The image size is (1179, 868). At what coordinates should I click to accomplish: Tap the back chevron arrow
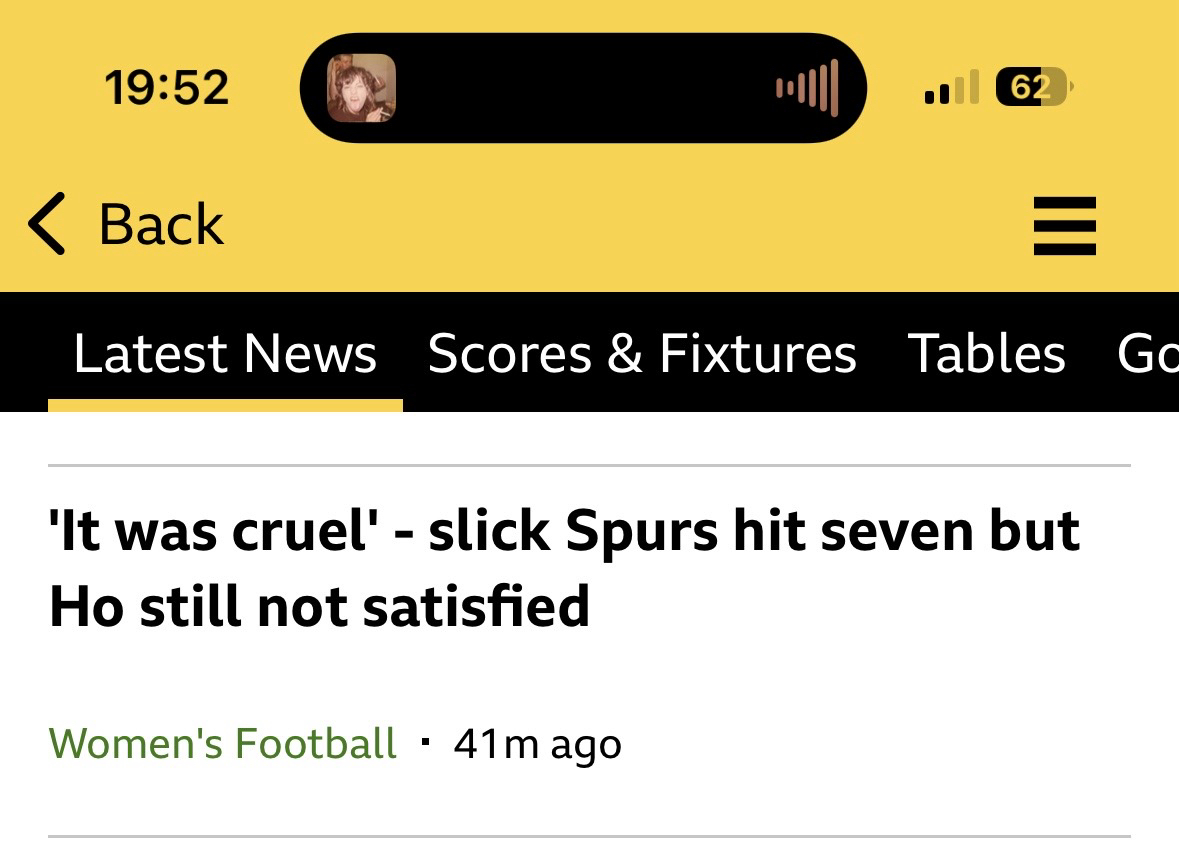pos(47,223)
